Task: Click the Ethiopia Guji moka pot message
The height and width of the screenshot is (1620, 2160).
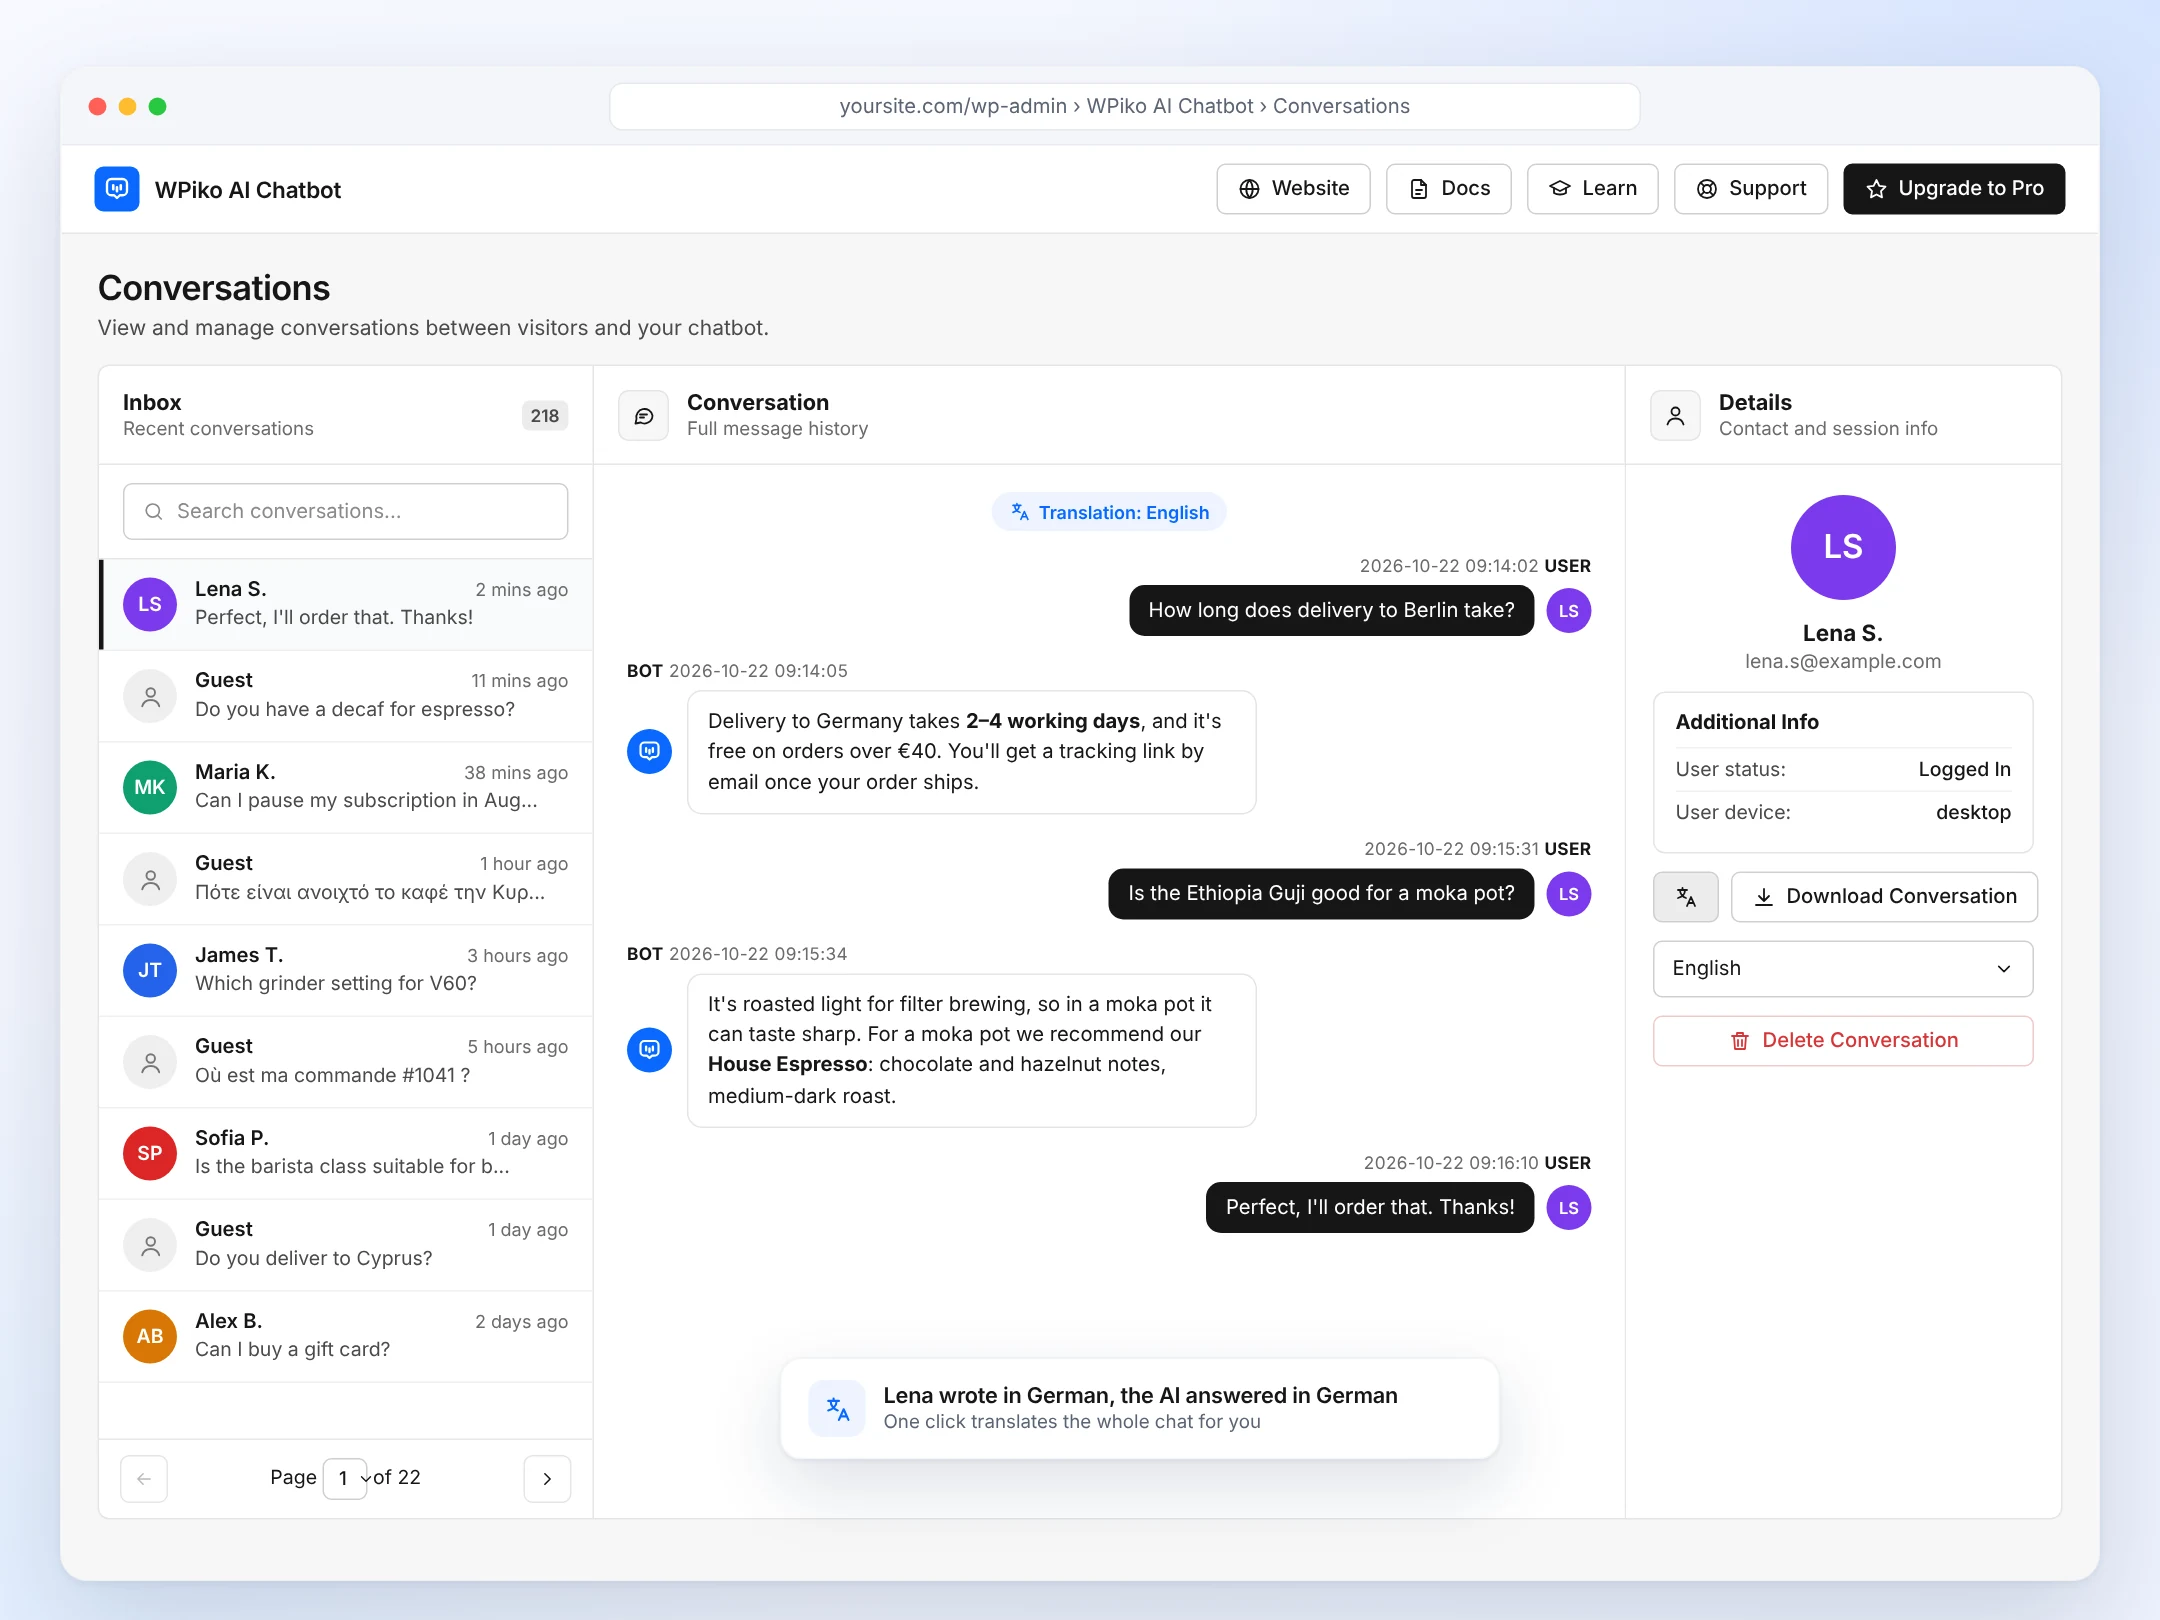Action: coord(1321,894)
